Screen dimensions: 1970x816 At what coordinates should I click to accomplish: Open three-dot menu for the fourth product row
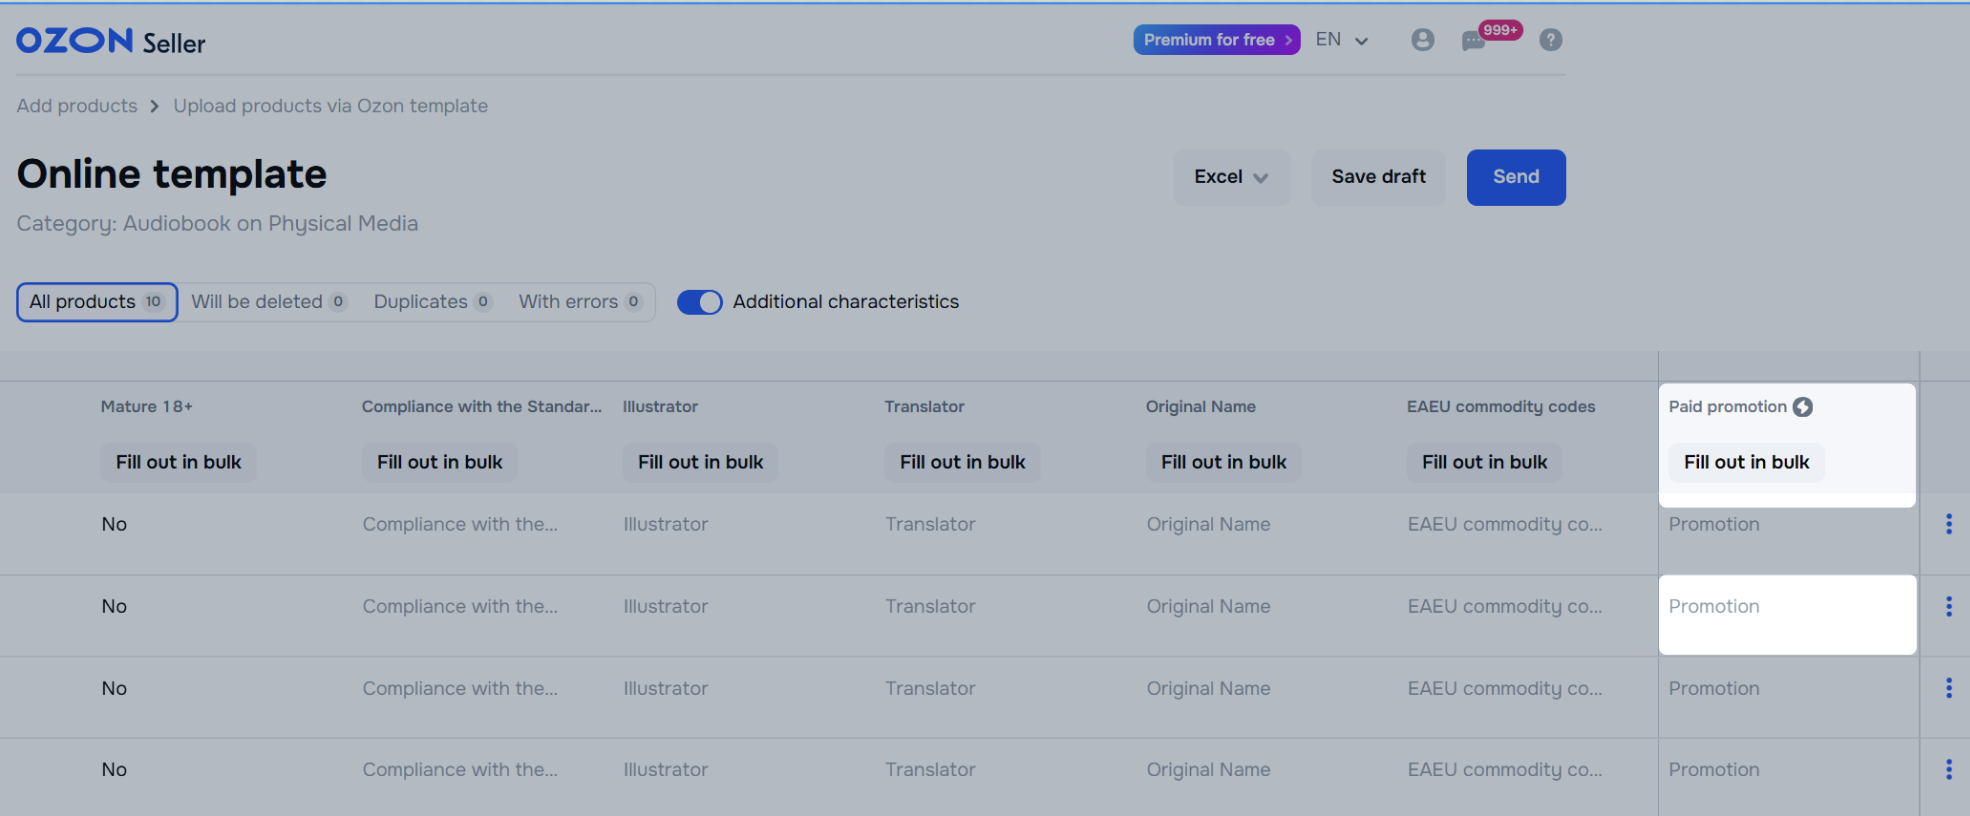(x=1948, y=769)
